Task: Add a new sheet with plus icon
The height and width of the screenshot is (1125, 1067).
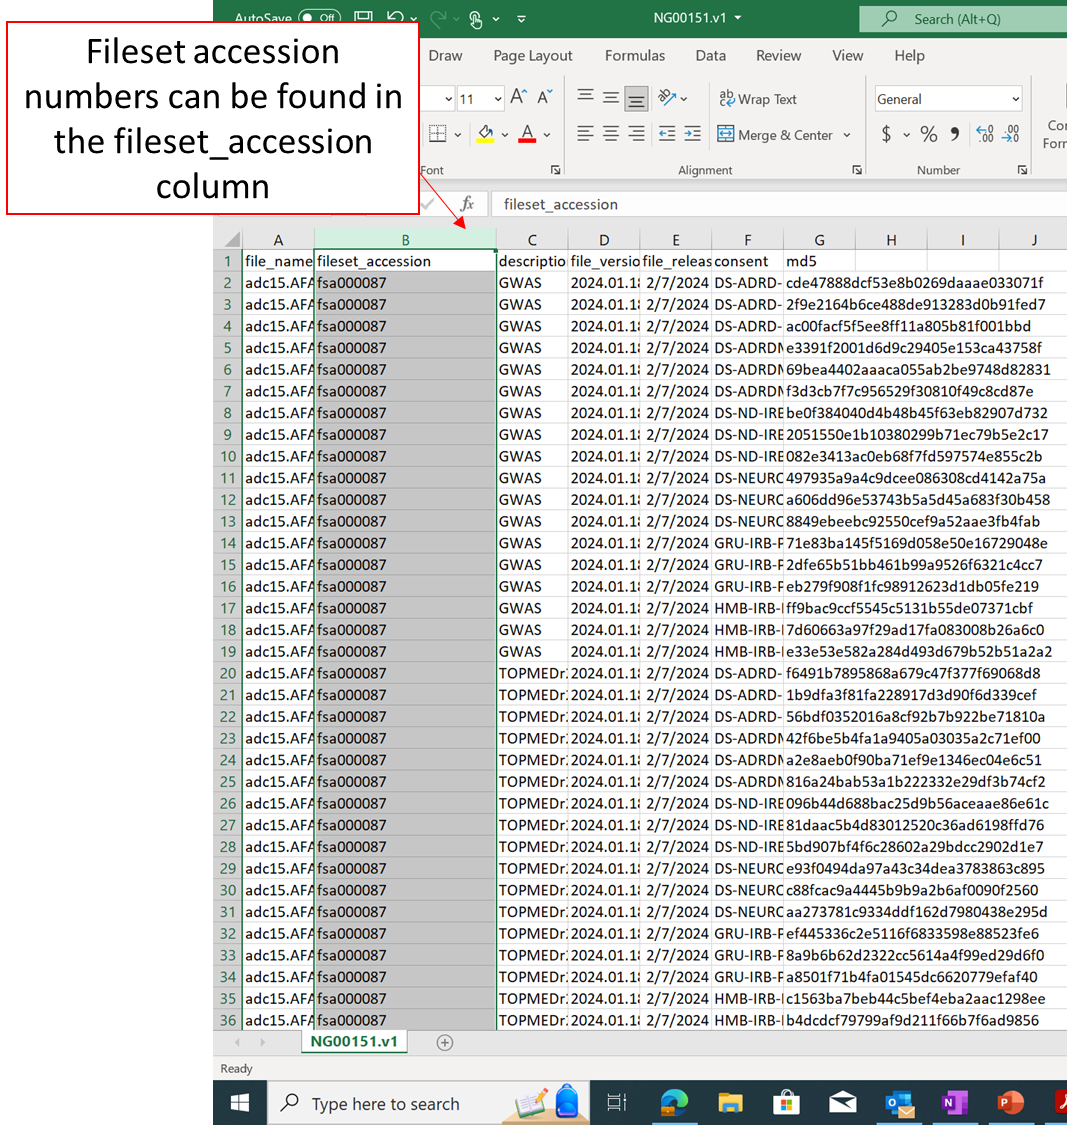Action: point(445,1042)
